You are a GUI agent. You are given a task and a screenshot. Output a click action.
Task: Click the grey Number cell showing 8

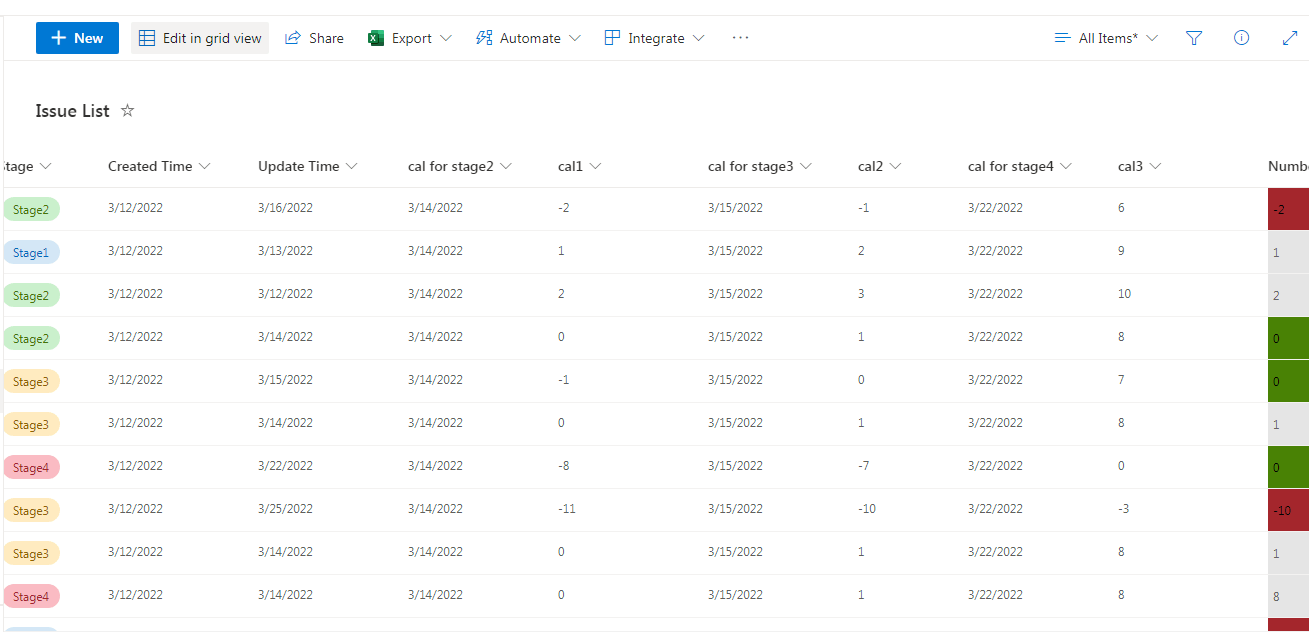pos(1288,597)
